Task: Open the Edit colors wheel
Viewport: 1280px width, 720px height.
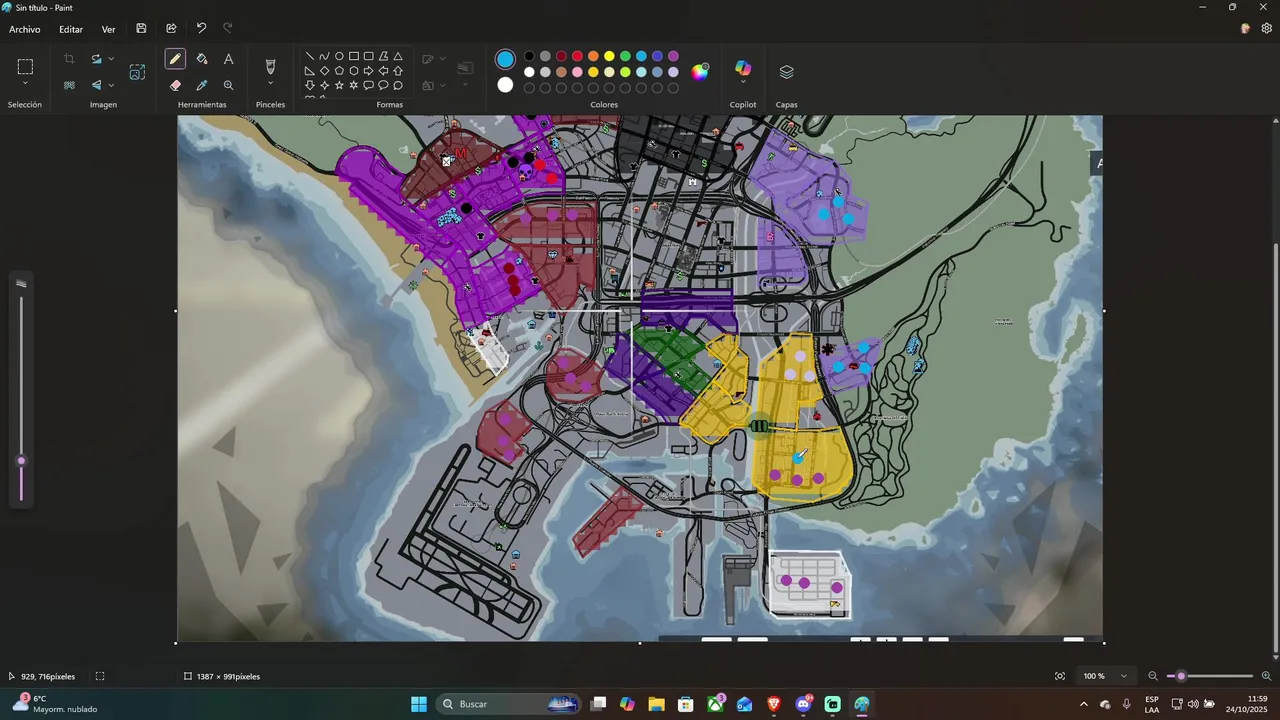Action: (x=700, y=72)
